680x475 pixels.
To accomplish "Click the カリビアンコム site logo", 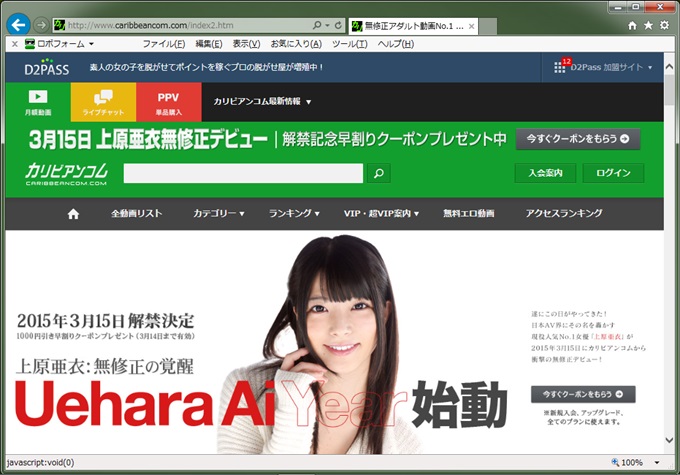I will click(66, 174).
